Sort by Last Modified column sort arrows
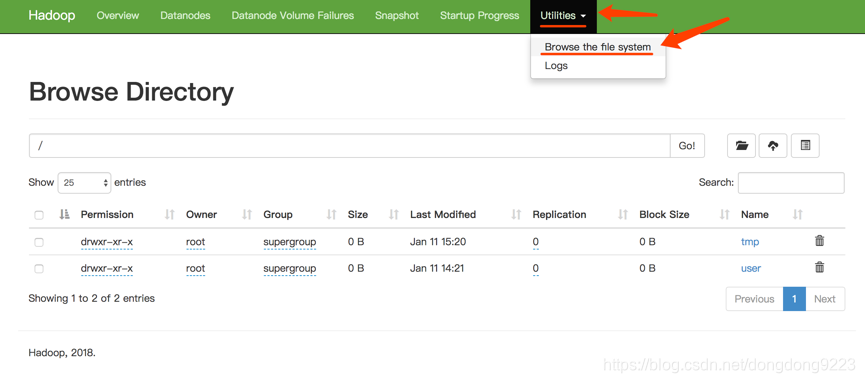Viewport: 865px width, 383px height. pyautogui.click(x=516, y=215)
